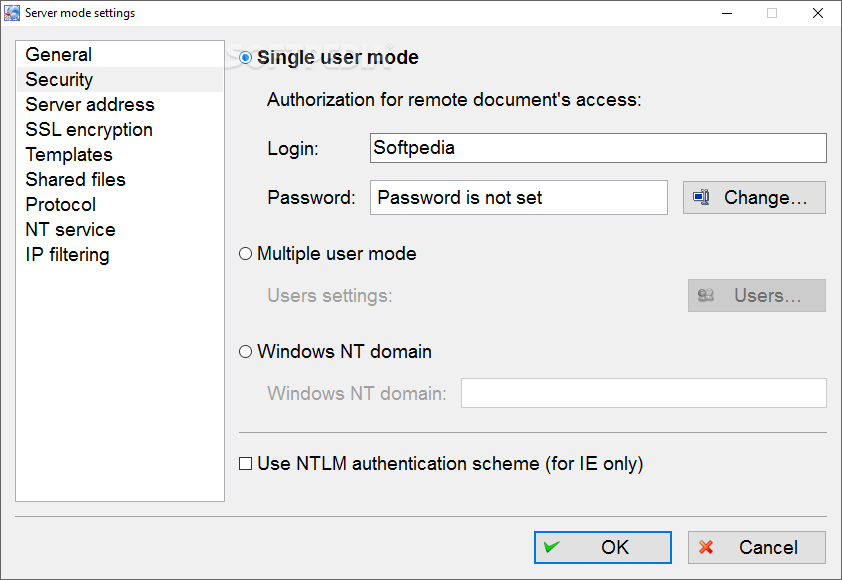Click the Login field containing Softpedia
The height and width of the screenshot is (580, 842).
pyautogui.click(x=598, y=148)
